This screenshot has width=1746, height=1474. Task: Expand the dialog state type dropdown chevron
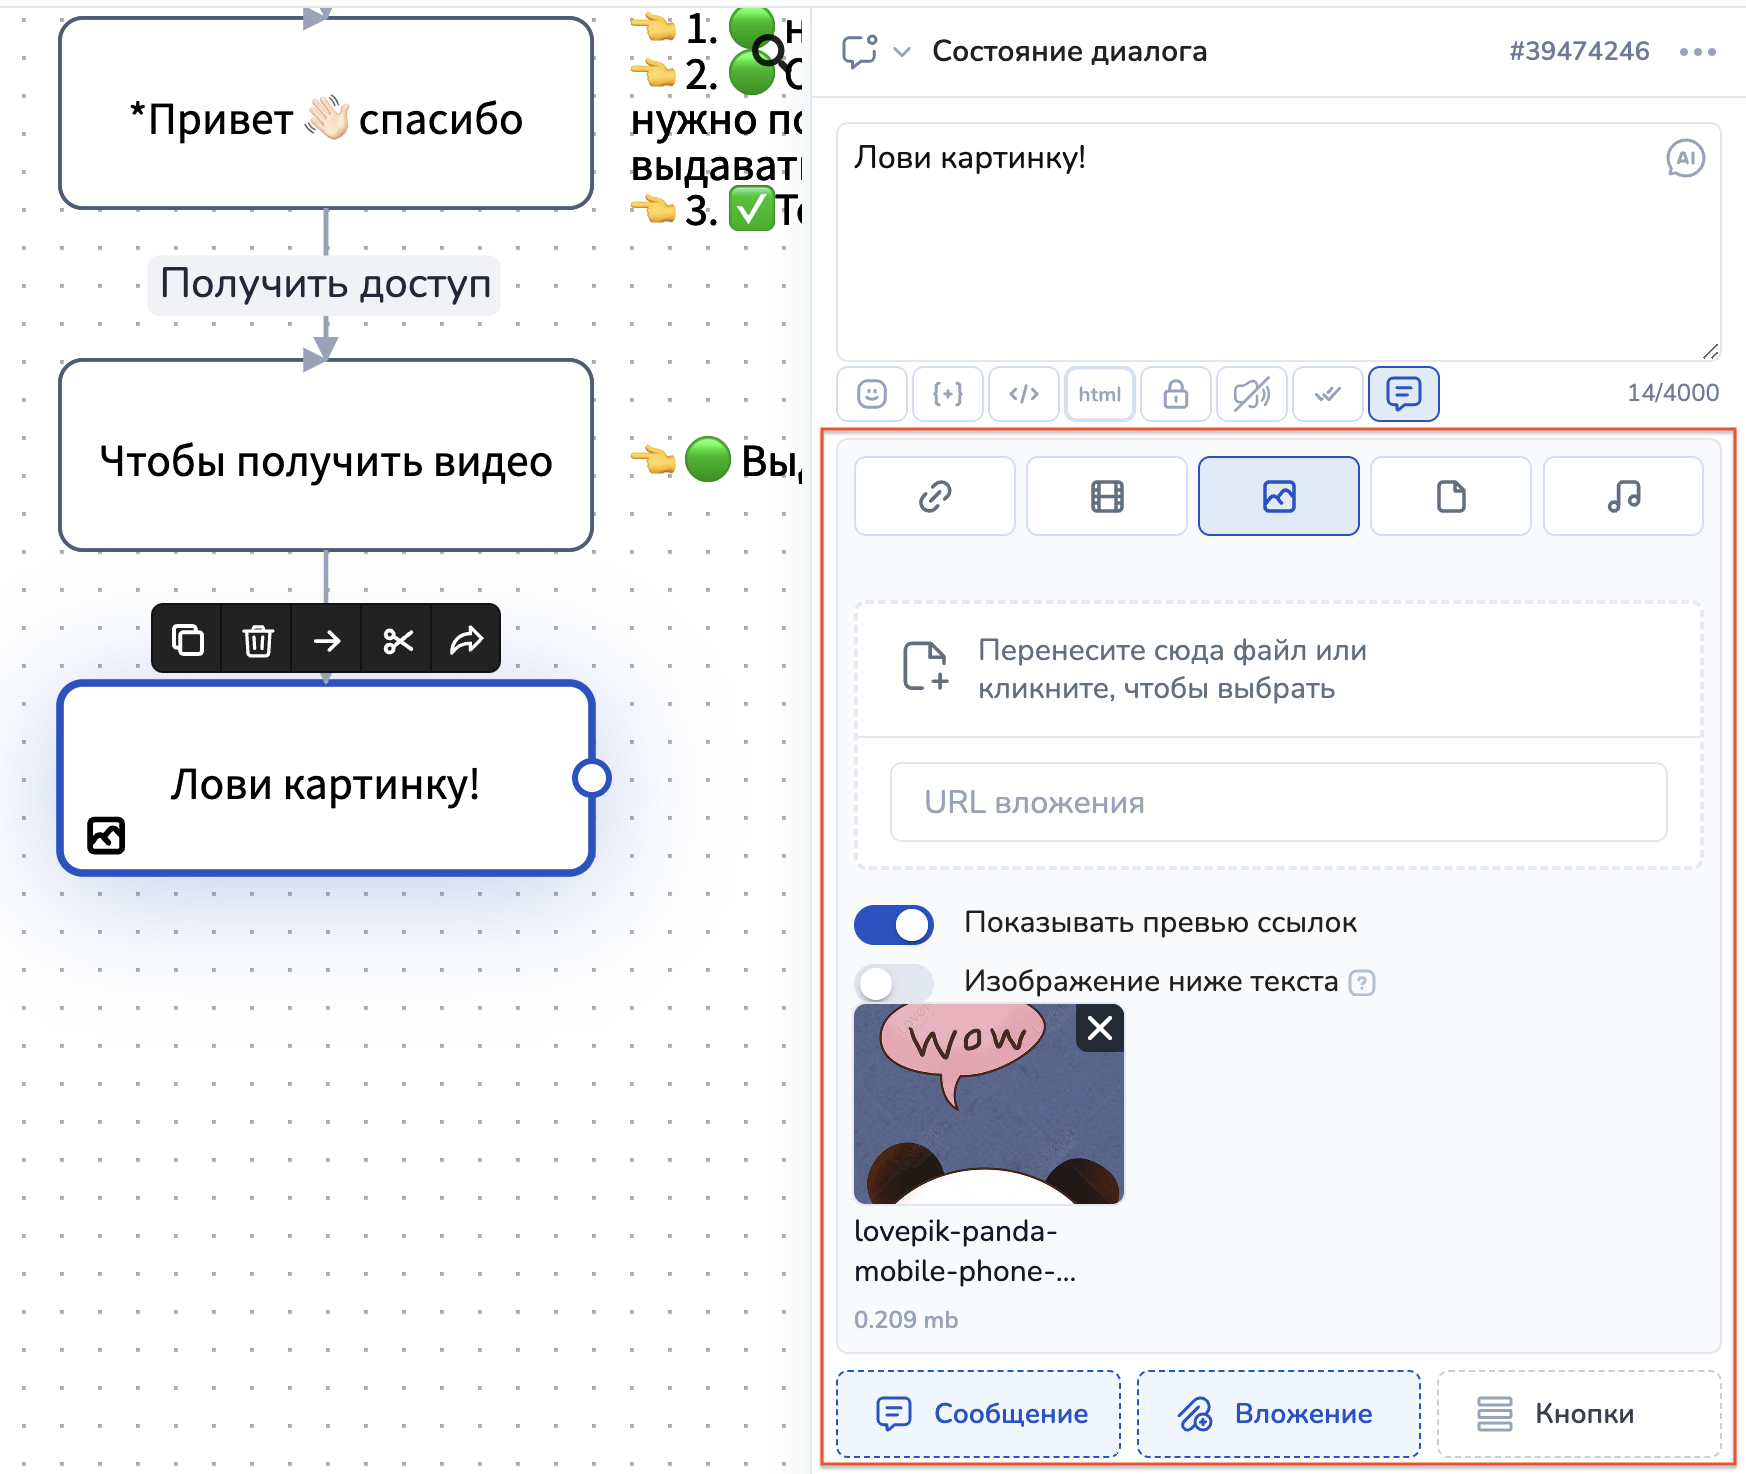point(902,52)
